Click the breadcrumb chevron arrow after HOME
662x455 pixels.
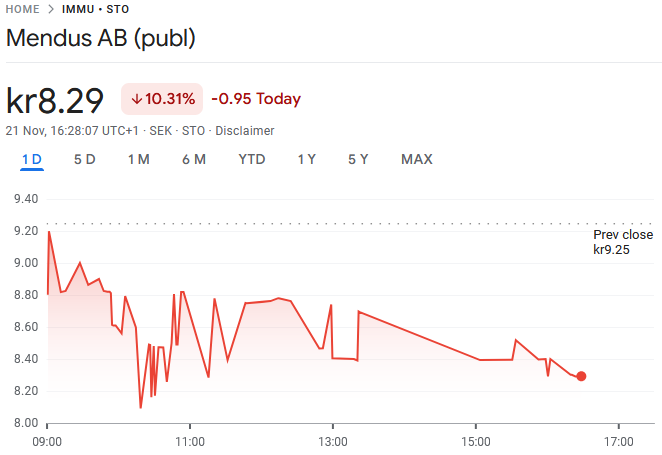(51, 9)
